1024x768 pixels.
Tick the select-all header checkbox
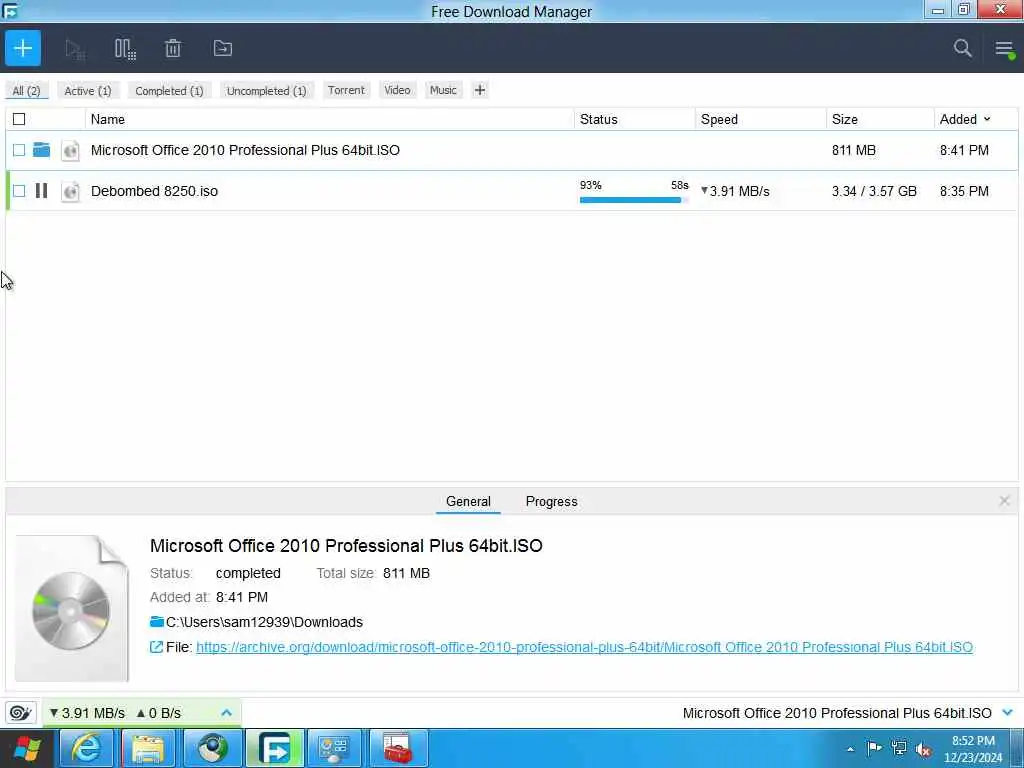[x=19, y=119]
